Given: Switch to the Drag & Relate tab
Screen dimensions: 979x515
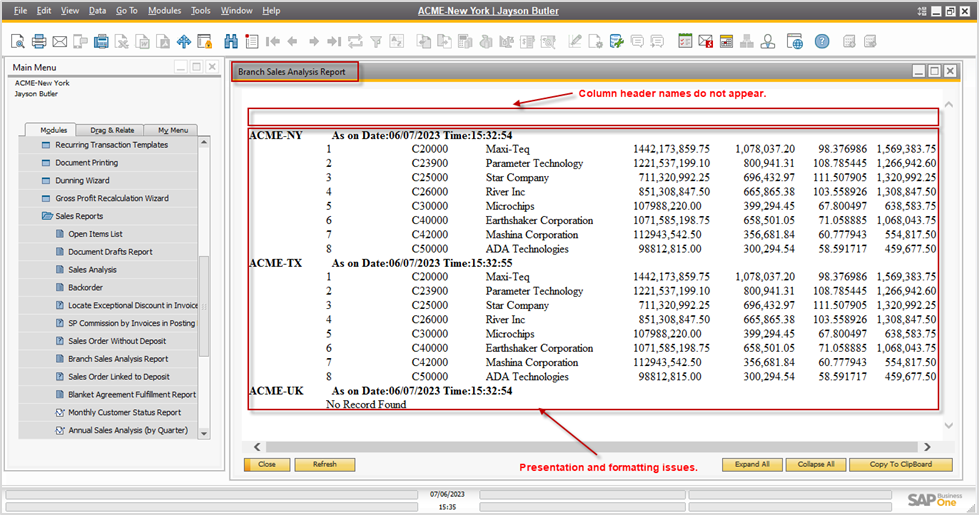Looking at the screenshot, I should click(111, 130).
